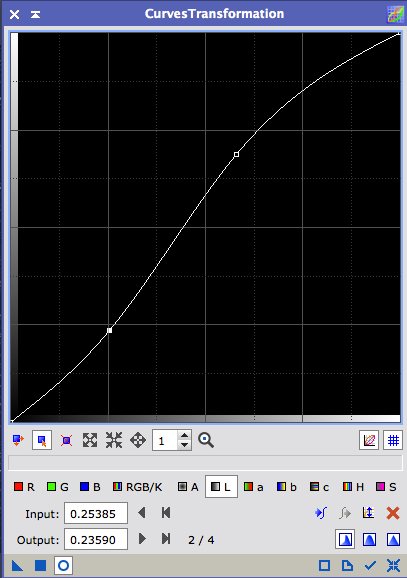407x578 pixels.
Task: Click the Output value field
Action: click(96, 539)
